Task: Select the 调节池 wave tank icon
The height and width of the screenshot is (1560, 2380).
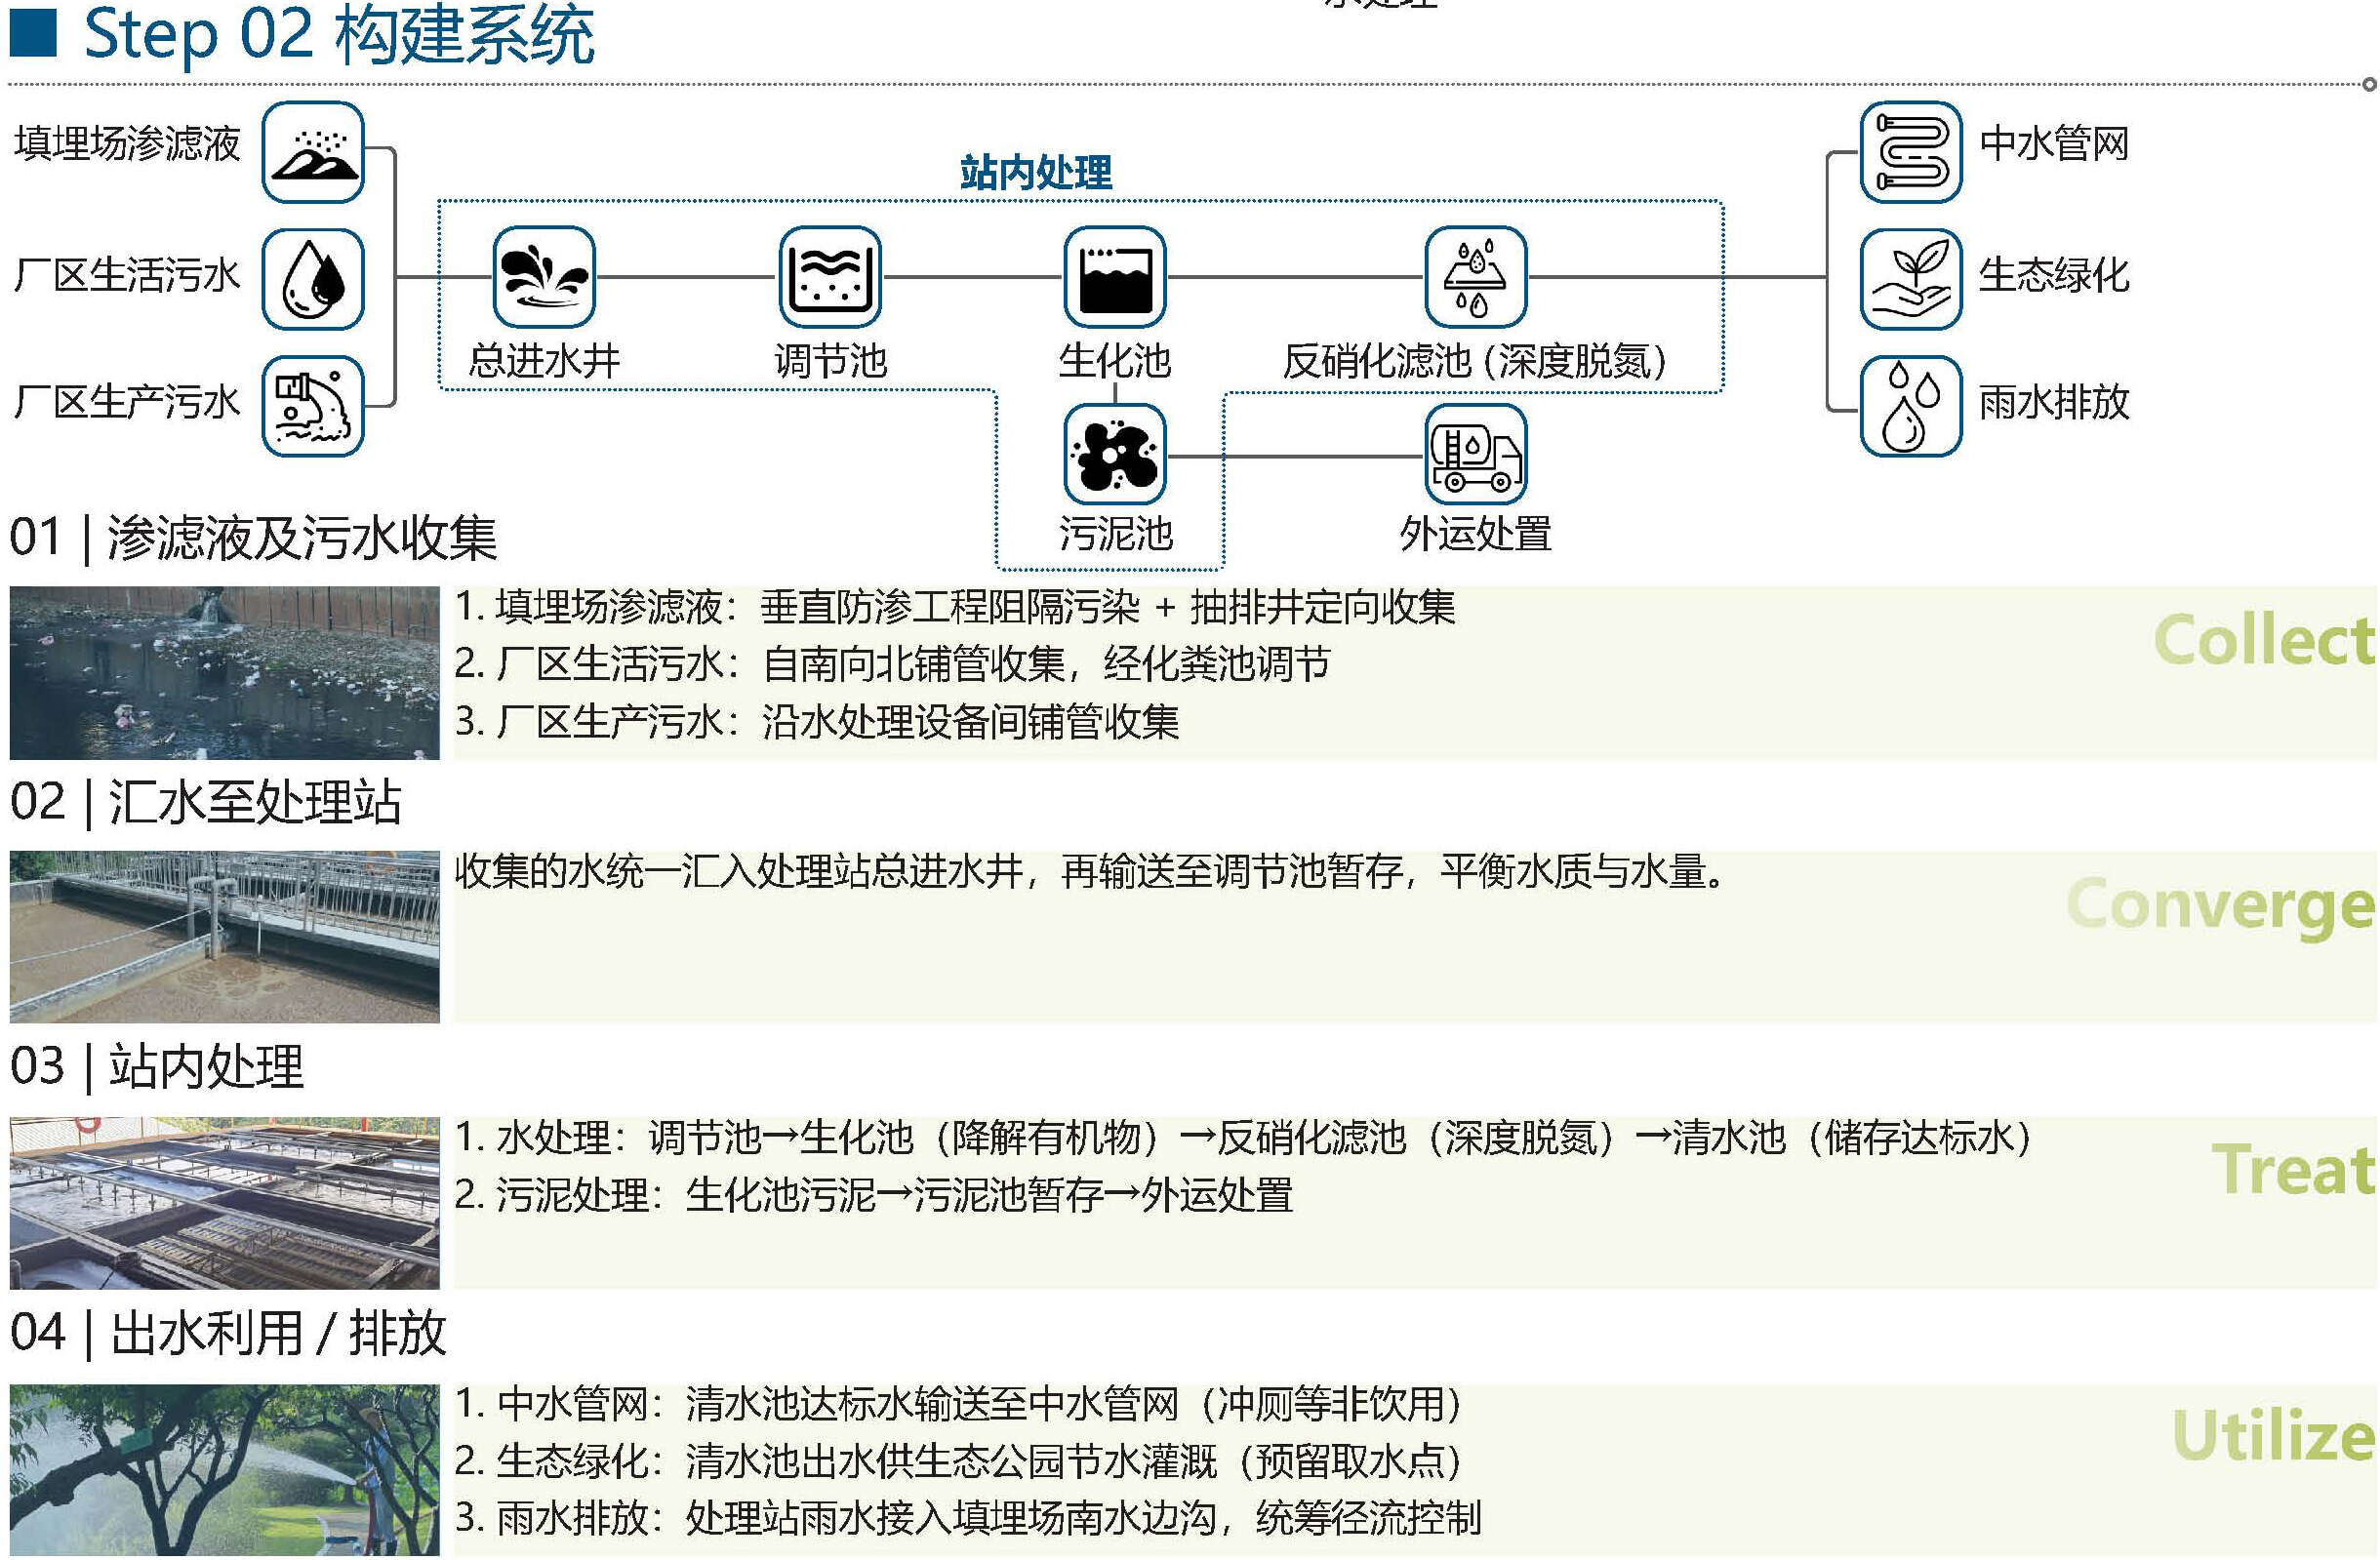Action: coord(829,277)
